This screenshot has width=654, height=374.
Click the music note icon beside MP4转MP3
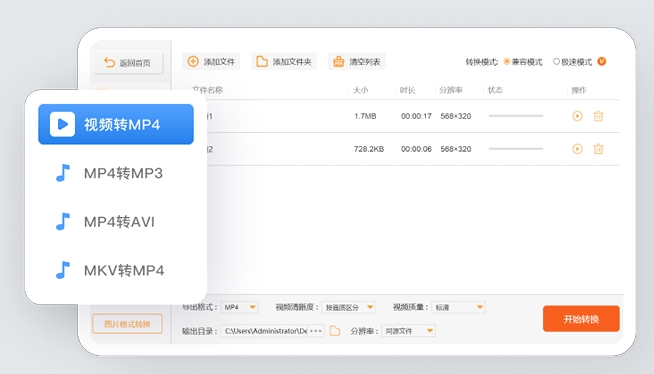click(x=63, y=173)
